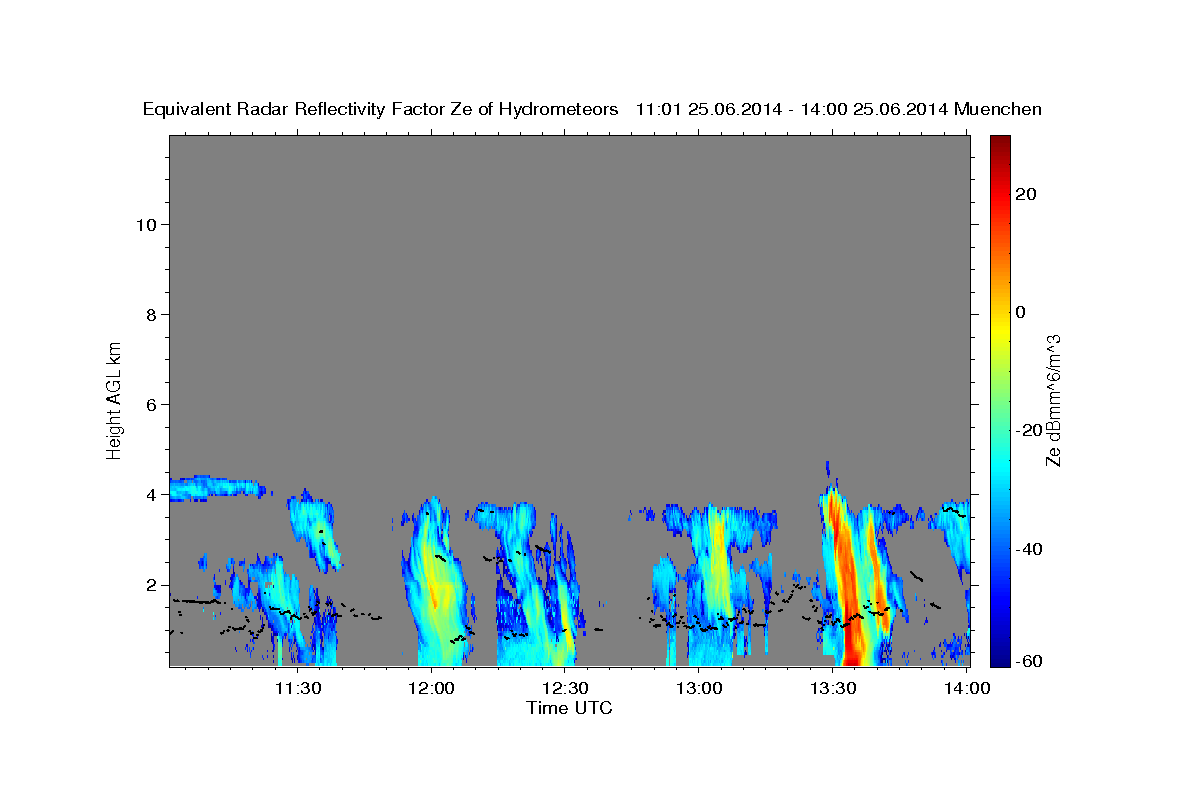
Task: Click the plot title 'Equivalent Radar Reflectivity Factor Ze of Hydrometeors'
Action: pyautogui.click(x=381, y=110)
